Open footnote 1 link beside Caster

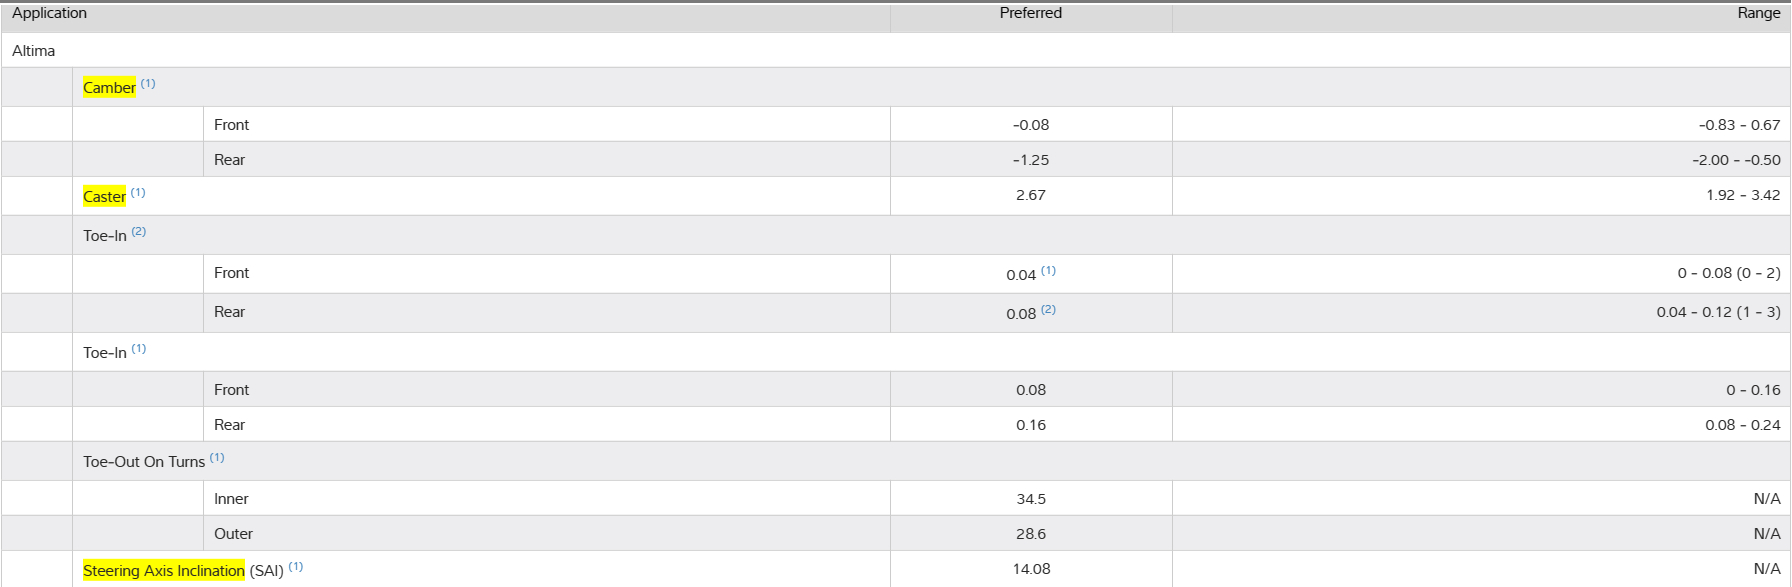[138, 193]
